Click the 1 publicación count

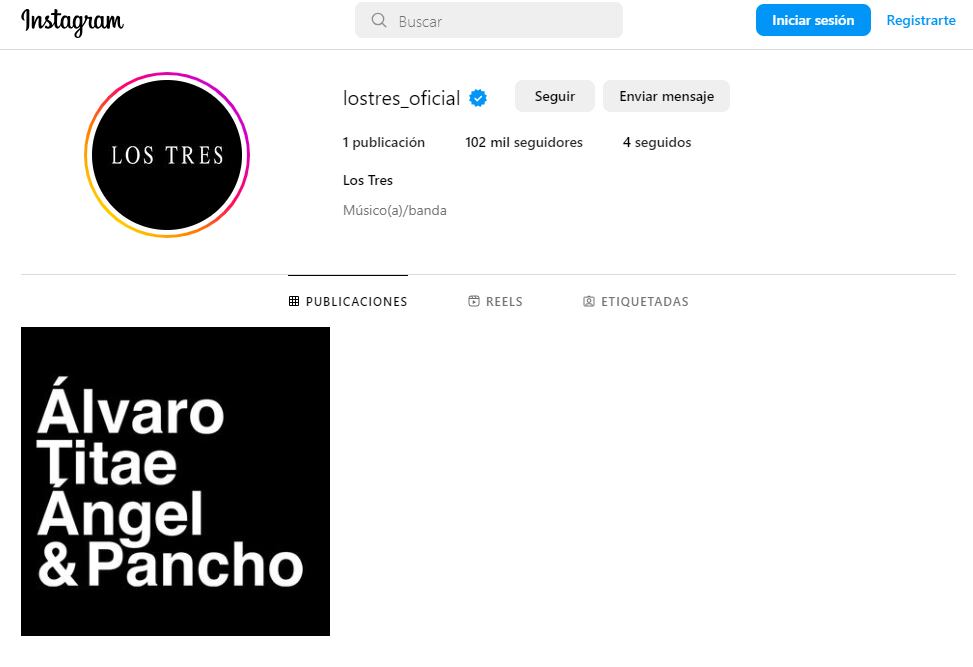coord(383,142)
